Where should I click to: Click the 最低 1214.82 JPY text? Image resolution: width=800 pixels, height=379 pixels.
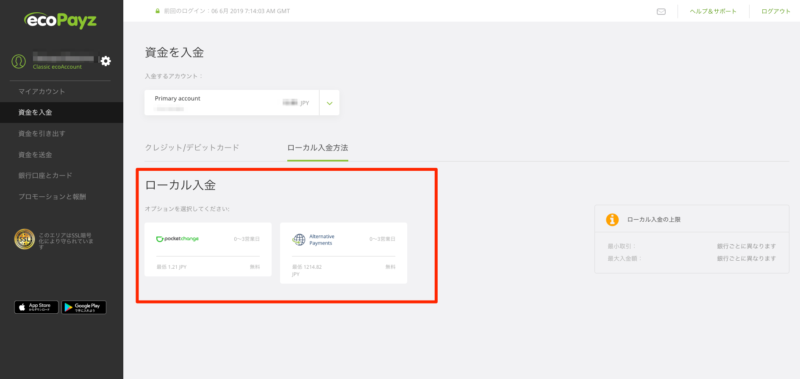307,270
